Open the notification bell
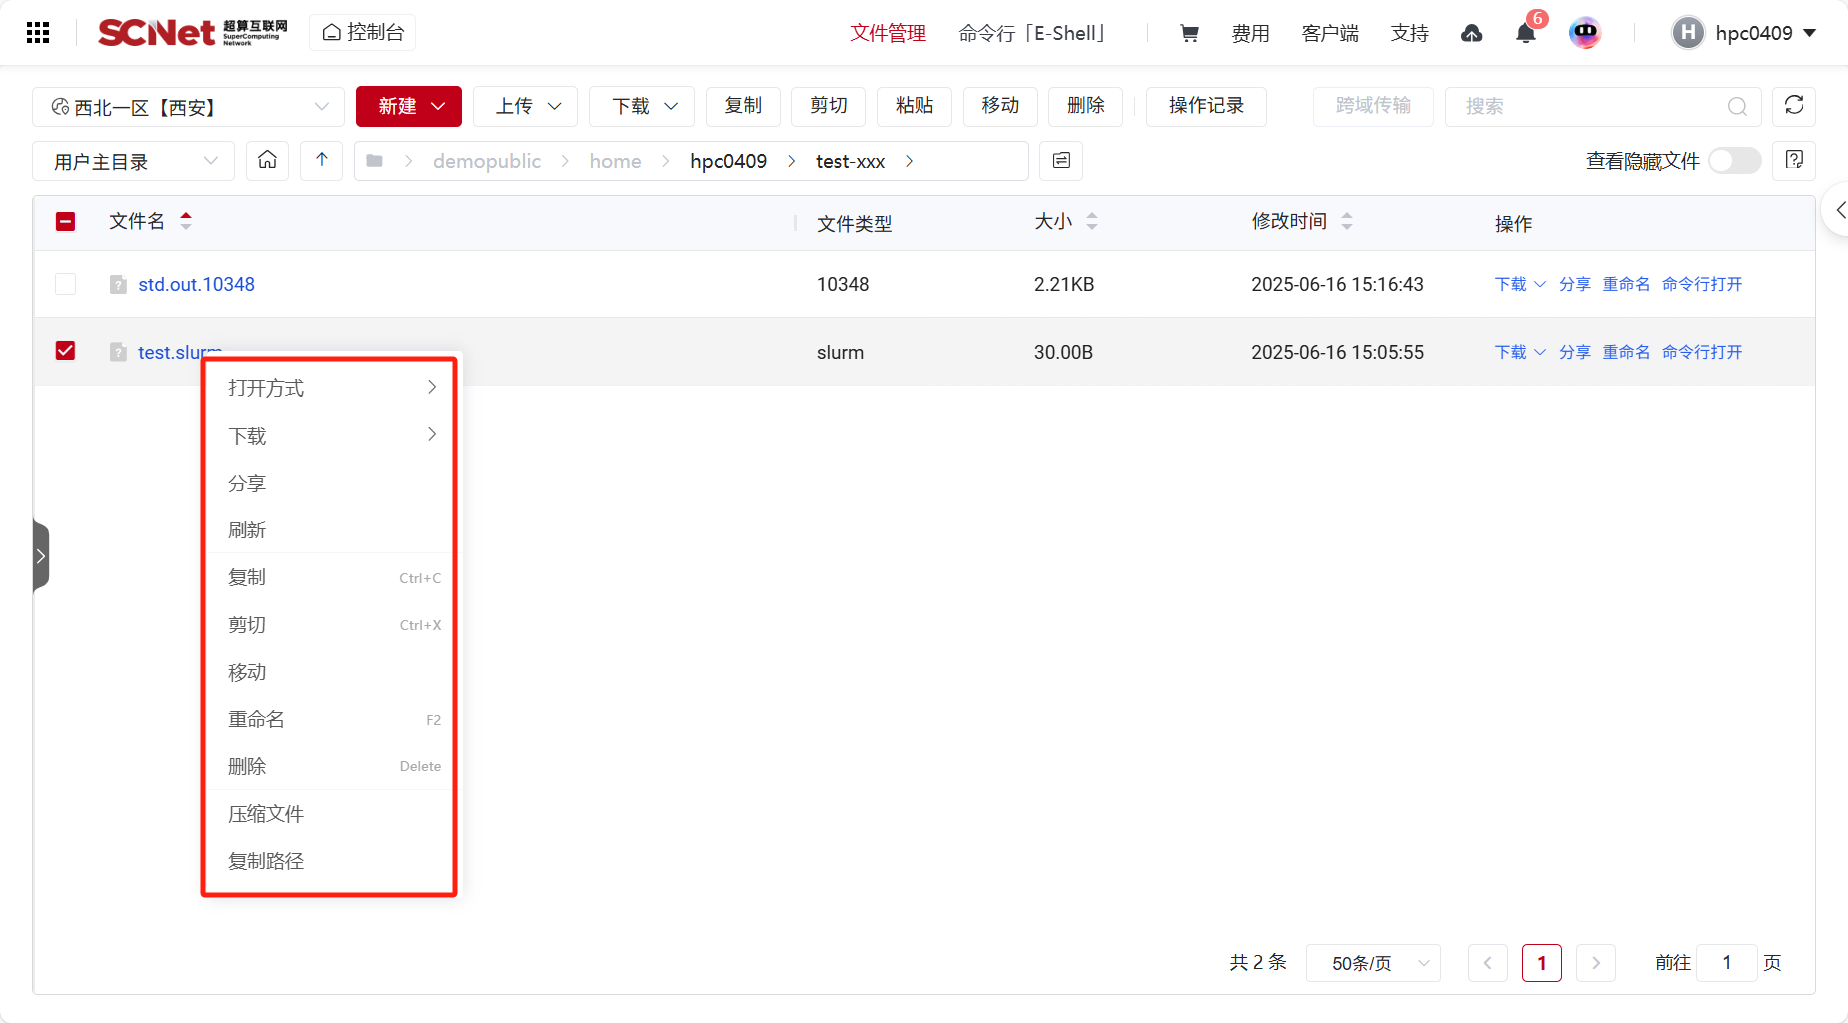The width and height of the screenshot is (1848, 1023). (x=1525, y=34)
